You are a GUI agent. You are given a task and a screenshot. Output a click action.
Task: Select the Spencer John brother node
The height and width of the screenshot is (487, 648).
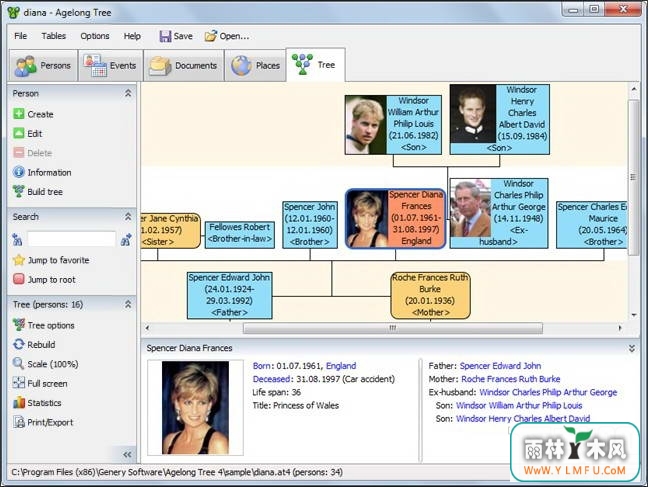[x=310, y=224]
